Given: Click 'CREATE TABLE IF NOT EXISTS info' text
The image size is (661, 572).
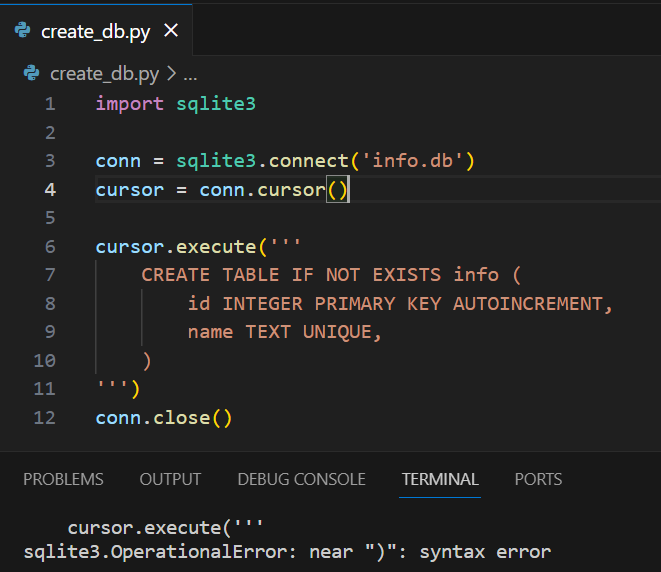Looking at the screenshot, I should [320, 275].
